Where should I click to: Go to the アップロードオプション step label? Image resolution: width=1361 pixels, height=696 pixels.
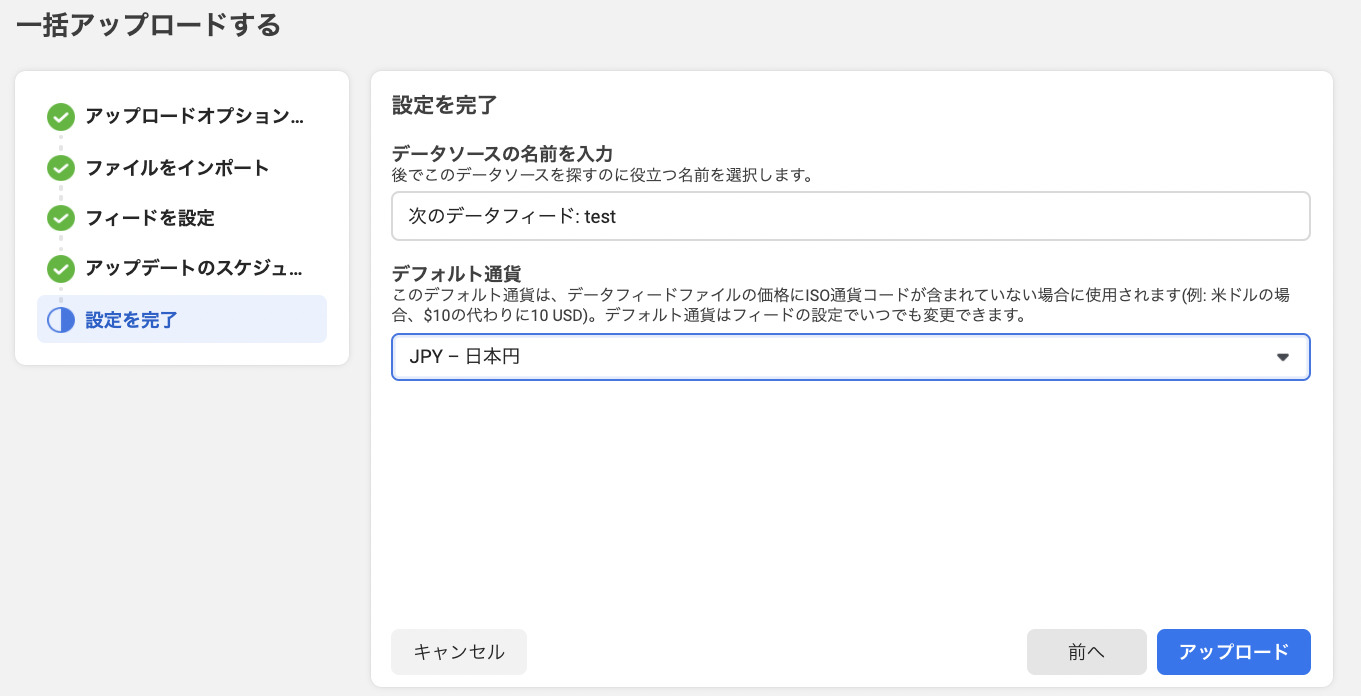[193, 116]
